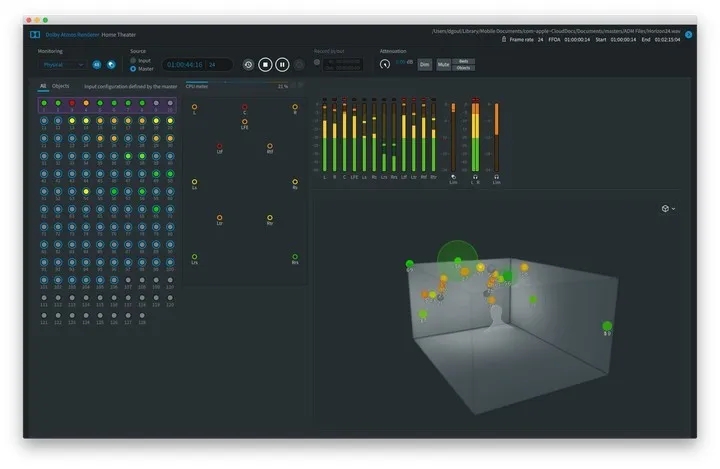The image size is (720, 469).
Task: Click the lock icon next to Frame rate
Action: pos(504,40)
